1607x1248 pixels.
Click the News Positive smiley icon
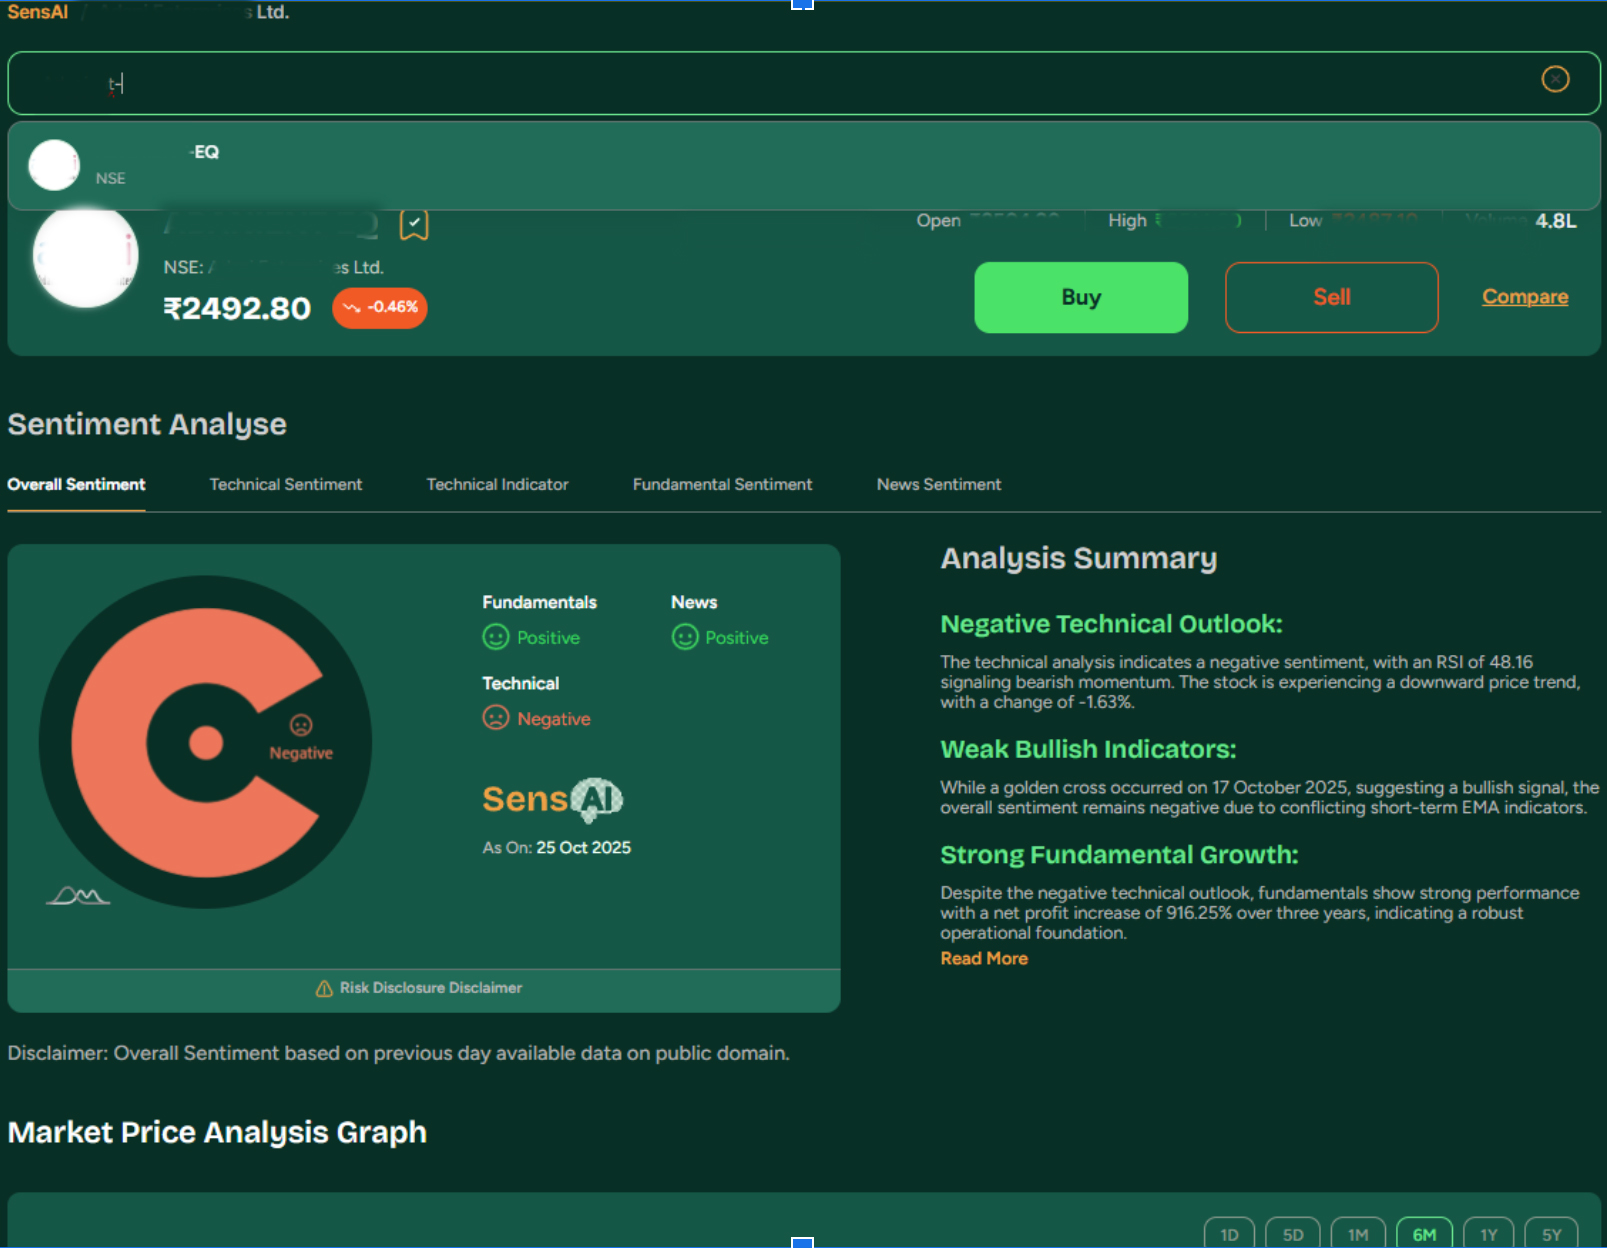click(x=685, y=637)
